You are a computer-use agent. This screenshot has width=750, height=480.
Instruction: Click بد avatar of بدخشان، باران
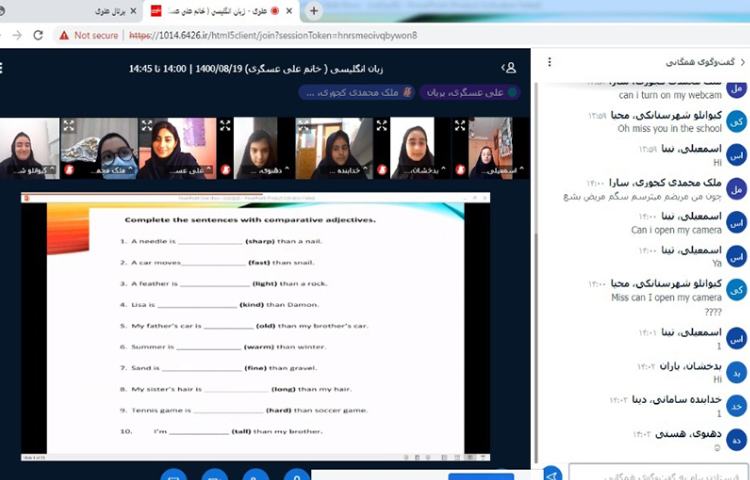(x=737, y=372)
